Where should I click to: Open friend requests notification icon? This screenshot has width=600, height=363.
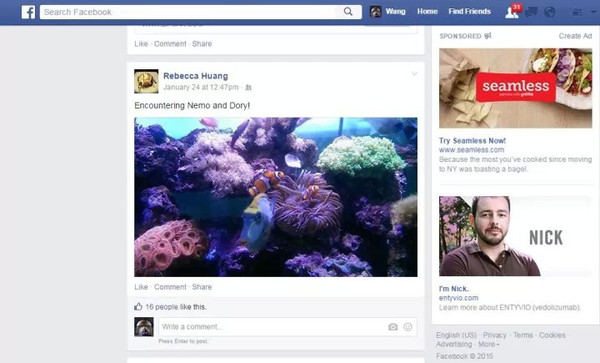click(x=512, y=12)
